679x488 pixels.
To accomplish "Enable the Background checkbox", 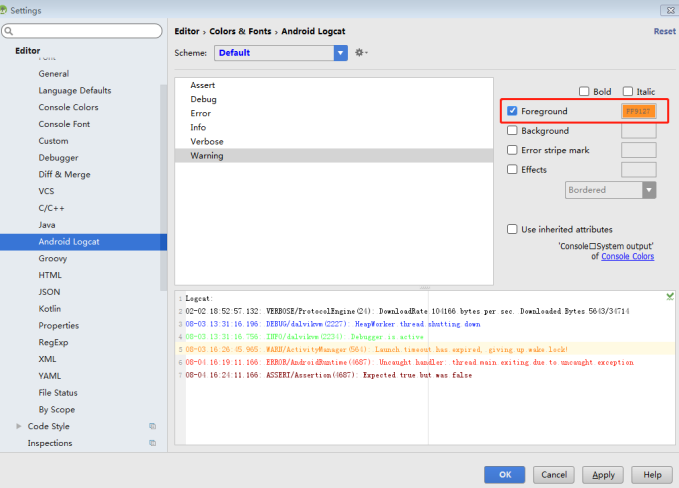I will (512, 130).
